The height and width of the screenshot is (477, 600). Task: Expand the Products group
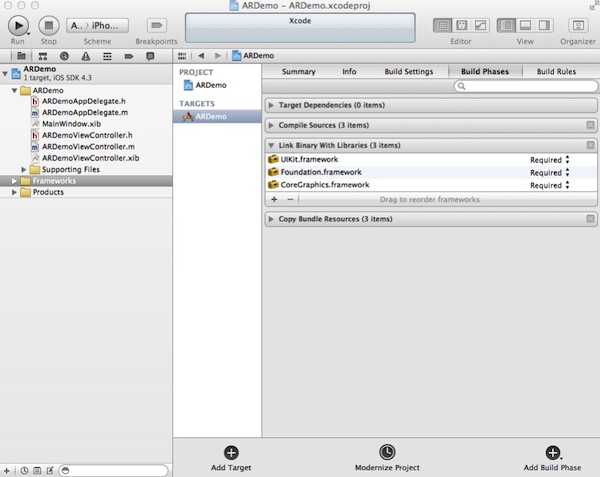[x=14, y=192]
